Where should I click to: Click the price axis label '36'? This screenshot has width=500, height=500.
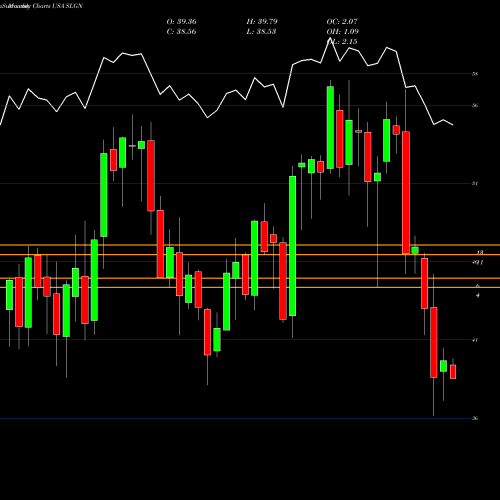(475, 418)
